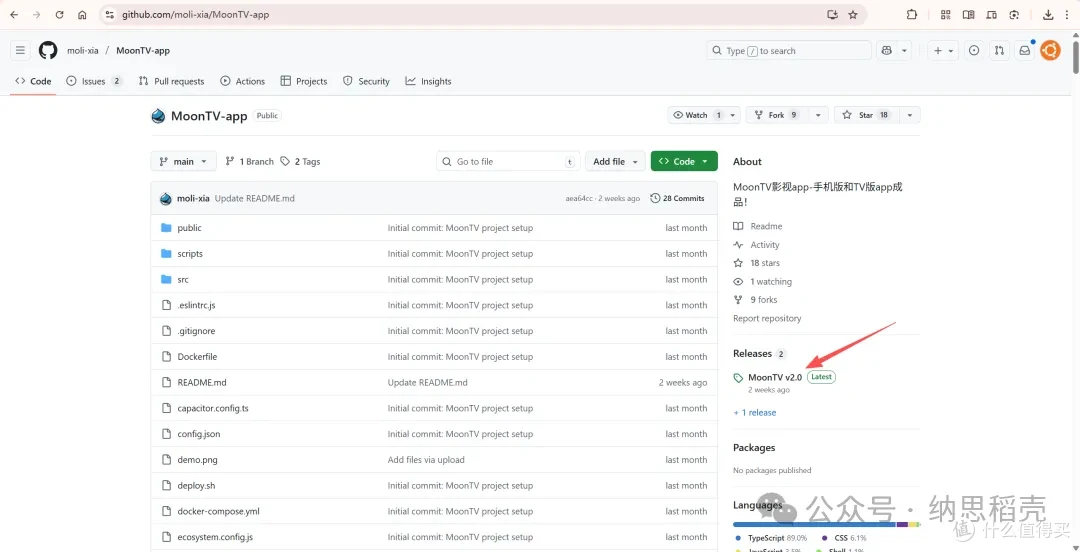Bookmark page with star icon in address bar
The image size is (1080, 552).
(x=853, y=14)
